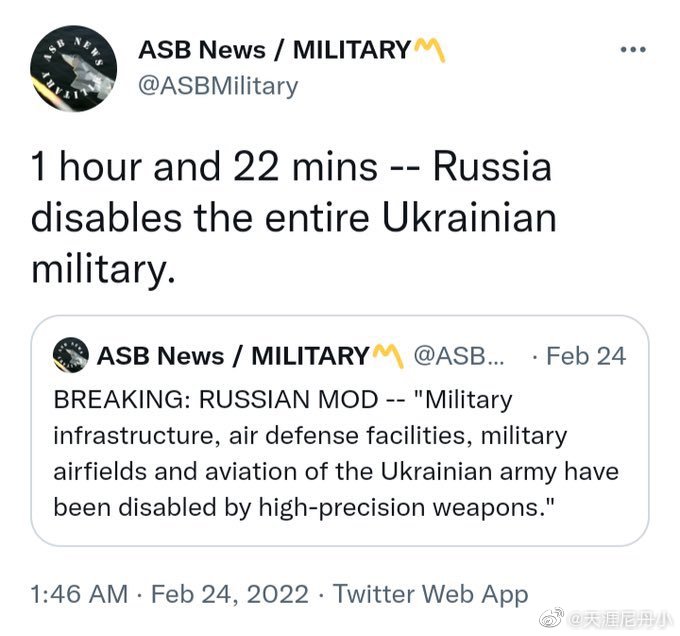Click '1 hour and 22 mins' tweet text
The width and height of the screenshot is (680, 636).
(204, 167)
